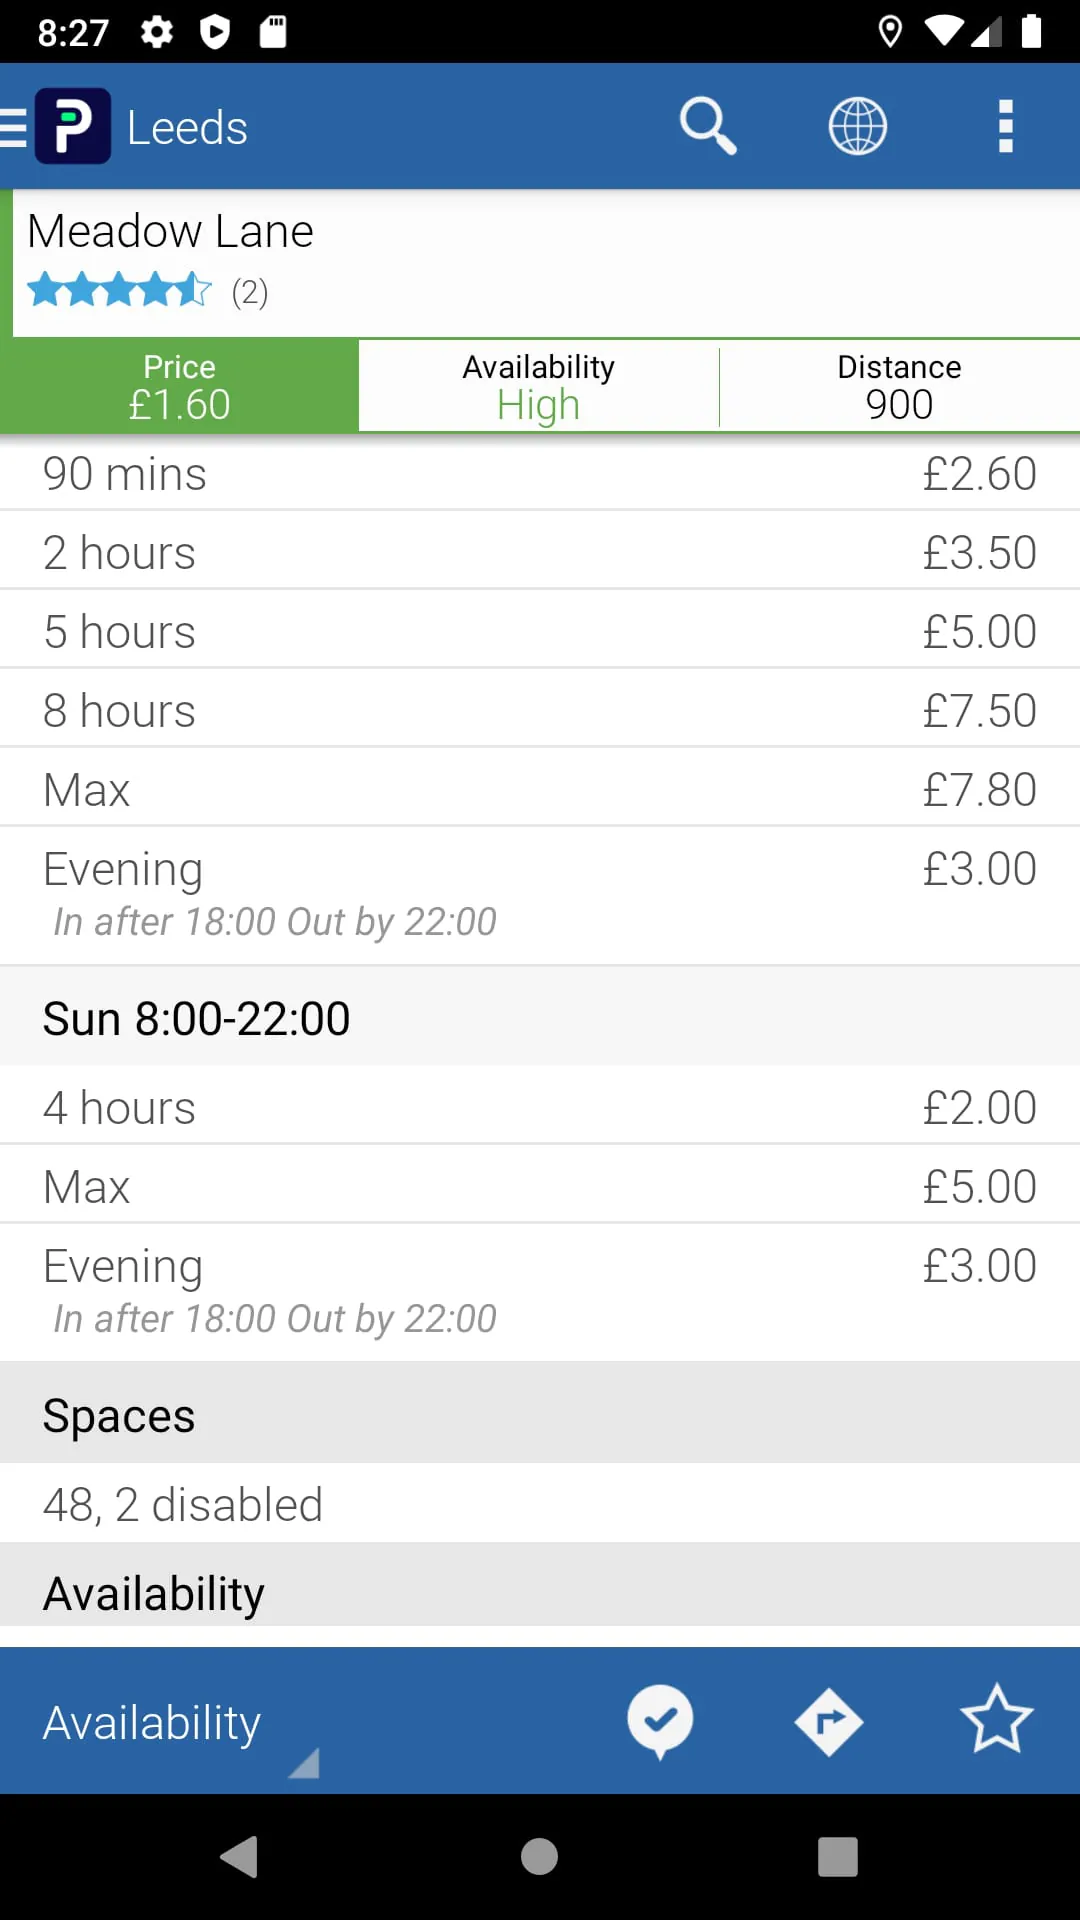Tap the star rating for Meadow Lane

[x=120, y=291]
